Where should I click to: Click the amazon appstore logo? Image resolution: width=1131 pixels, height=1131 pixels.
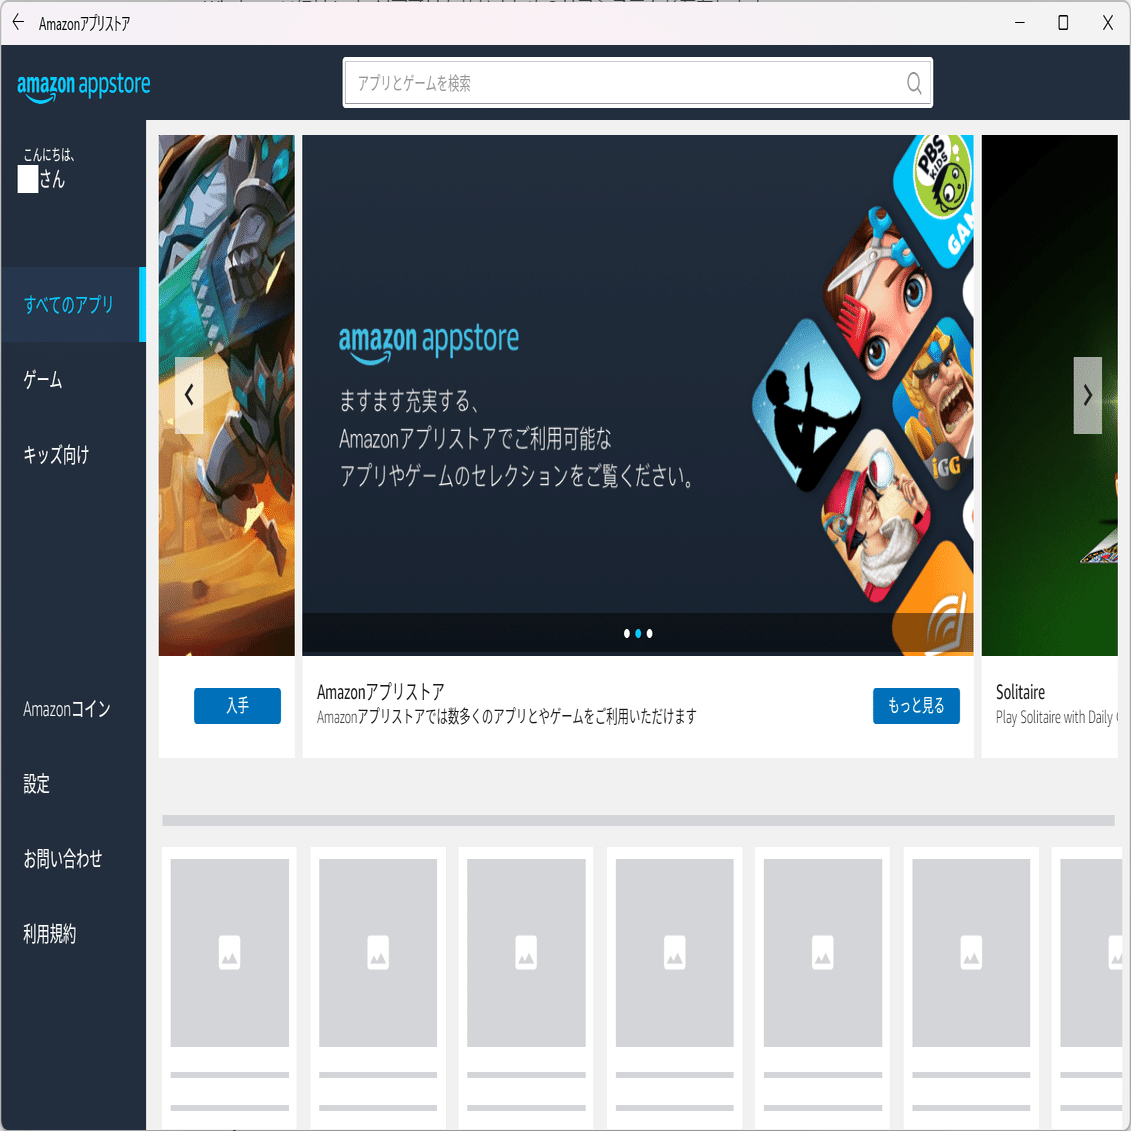pos(83,87)
